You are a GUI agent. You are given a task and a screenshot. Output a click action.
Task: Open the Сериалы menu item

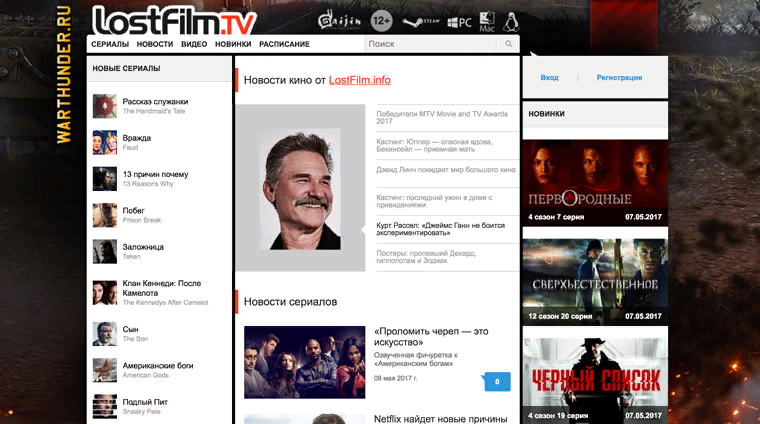pyautogui.click(x=110, y=44)
